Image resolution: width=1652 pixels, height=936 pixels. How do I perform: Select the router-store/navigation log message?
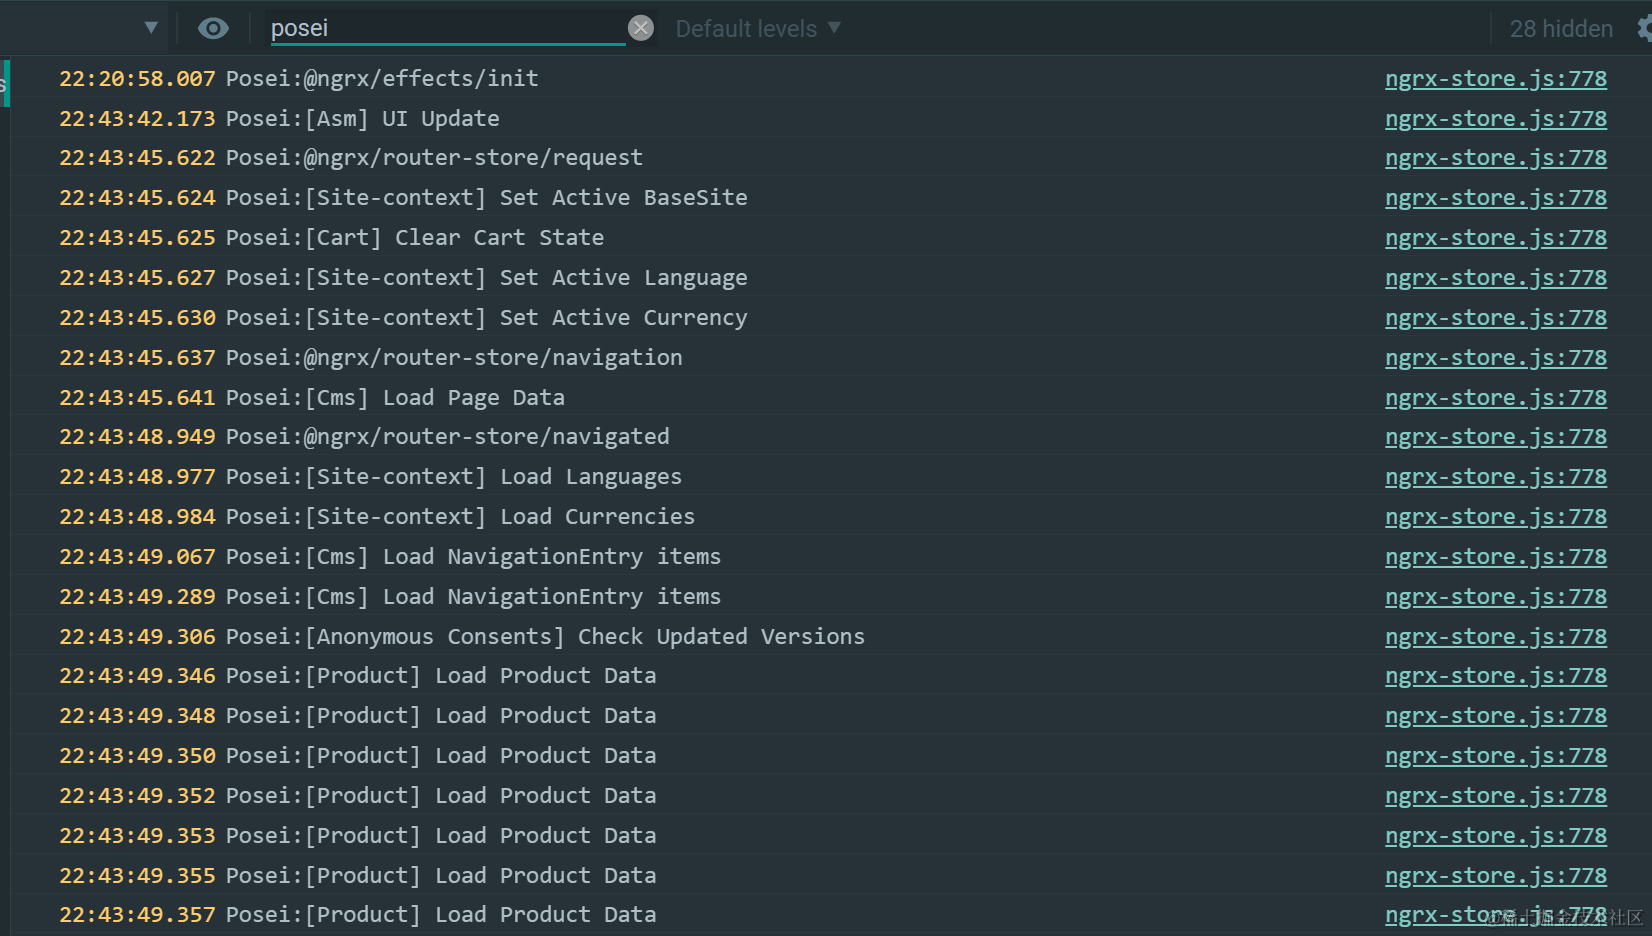click(454, 358)
